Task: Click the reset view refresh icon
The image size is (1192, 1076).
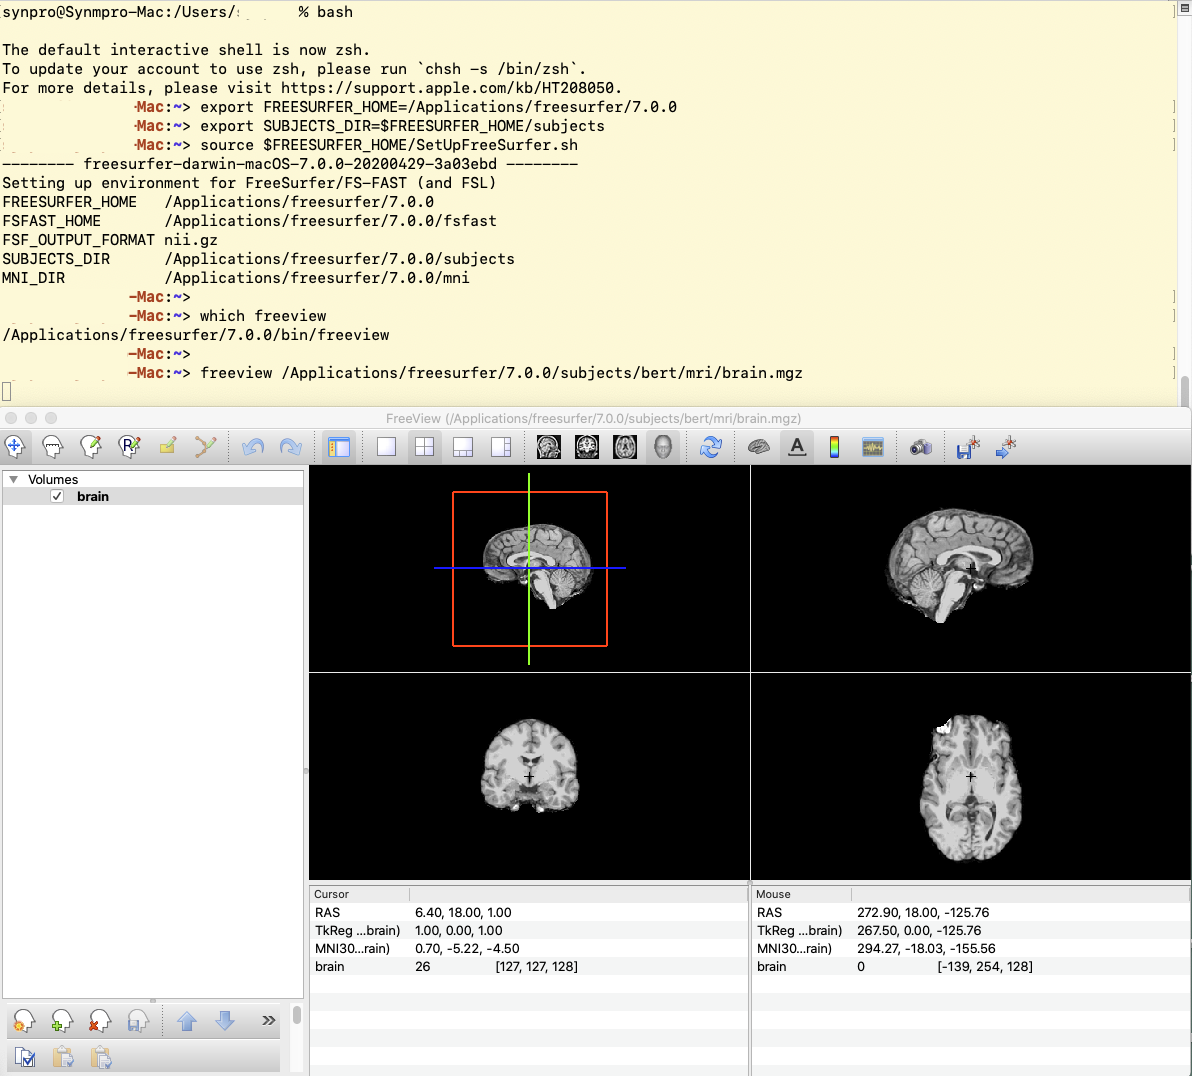Action: click(x=710, y=447)
